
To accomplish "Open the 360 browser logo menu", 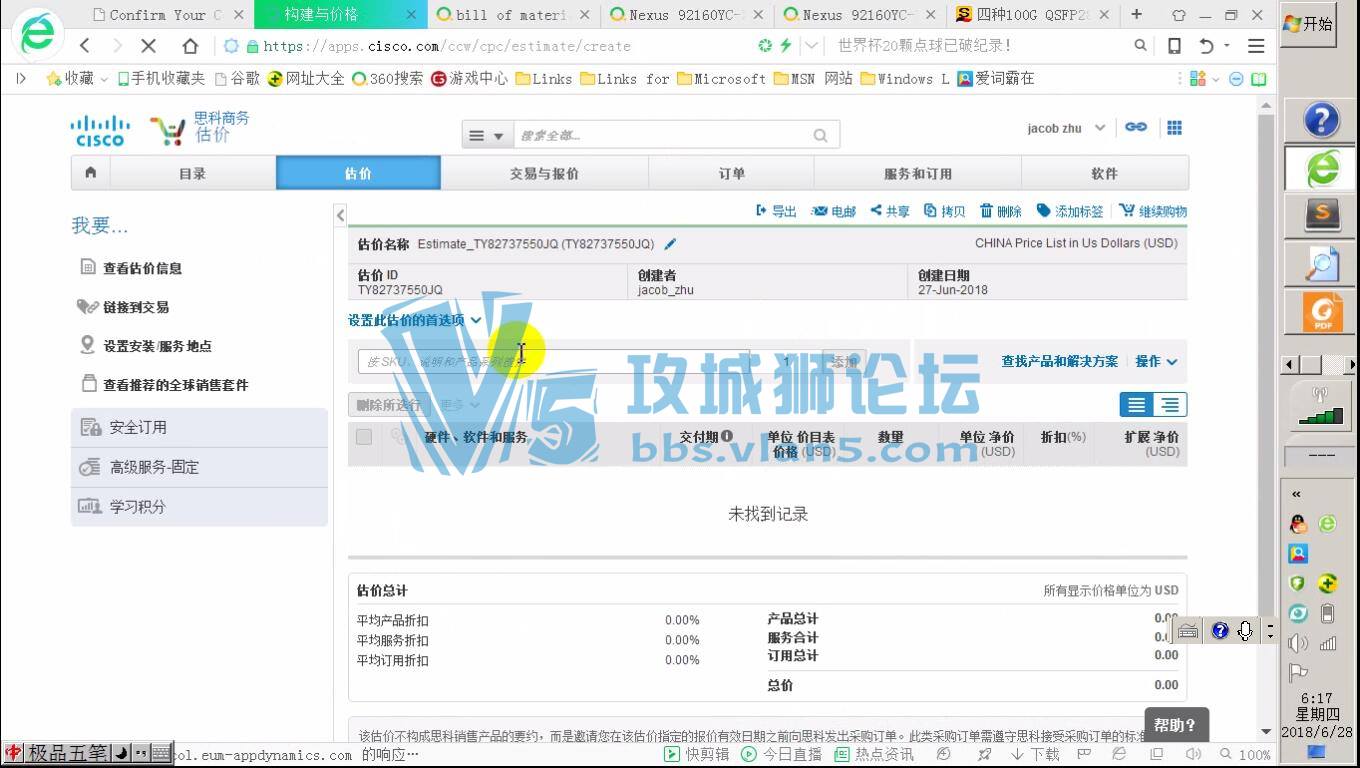I will (37, 34).
